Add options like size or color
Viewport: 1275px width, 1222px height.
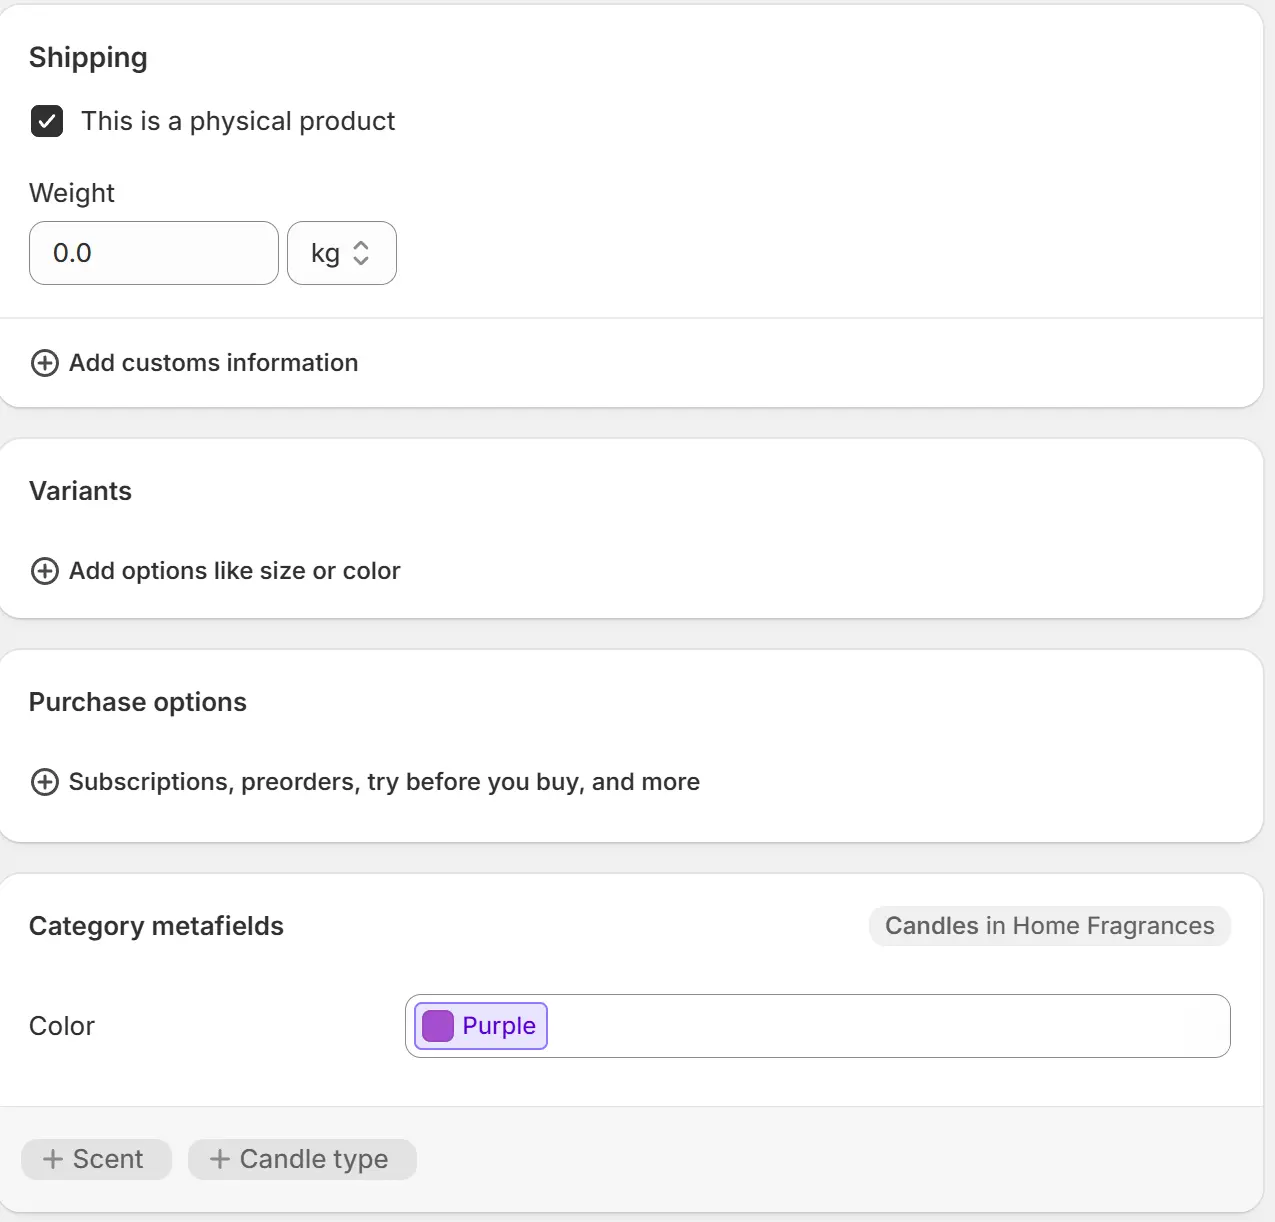click(x=234, y=571)
